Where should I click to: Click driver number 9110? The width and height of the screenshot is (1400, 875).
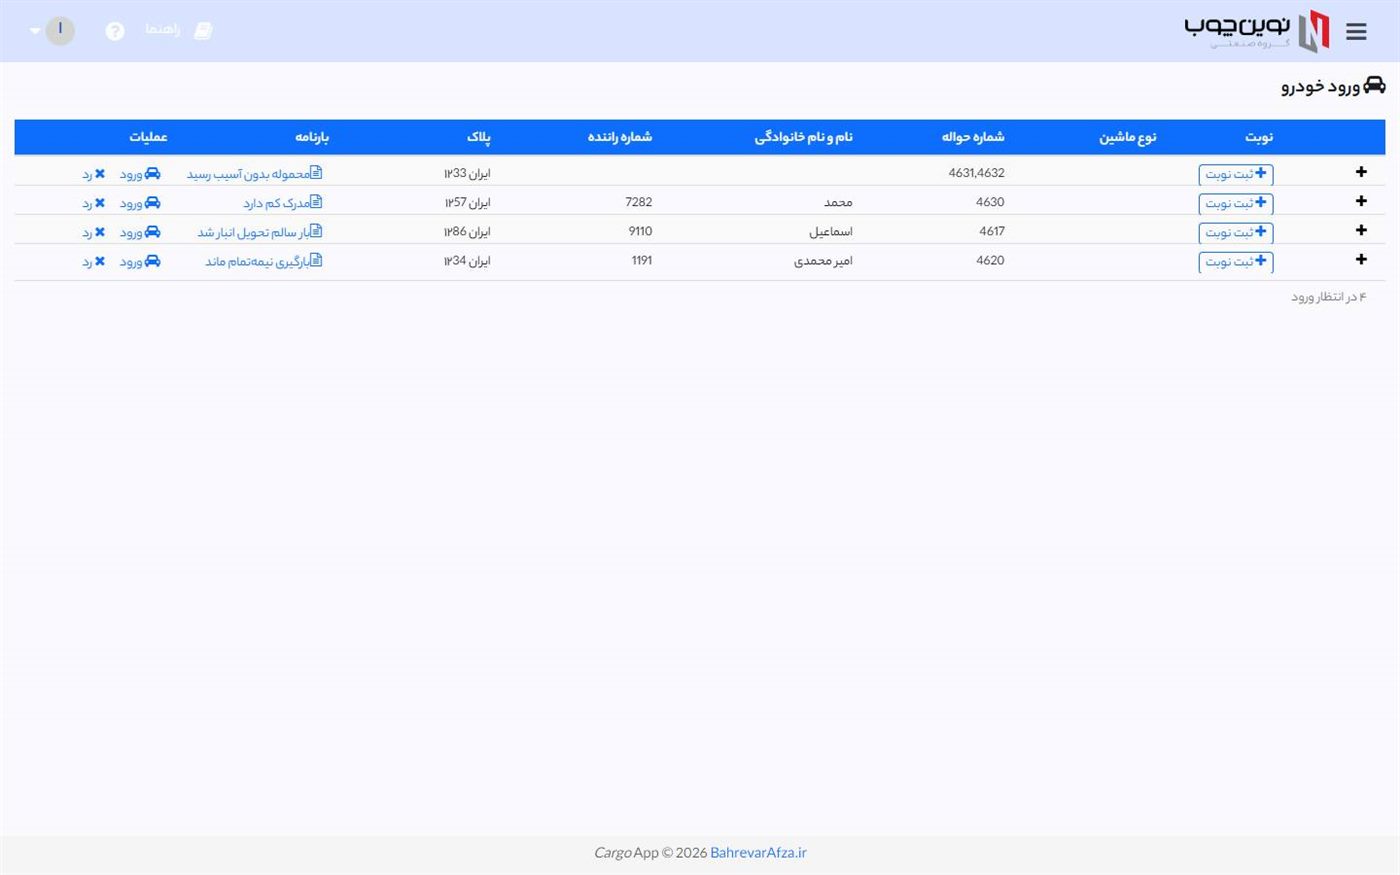click(640, 231)
